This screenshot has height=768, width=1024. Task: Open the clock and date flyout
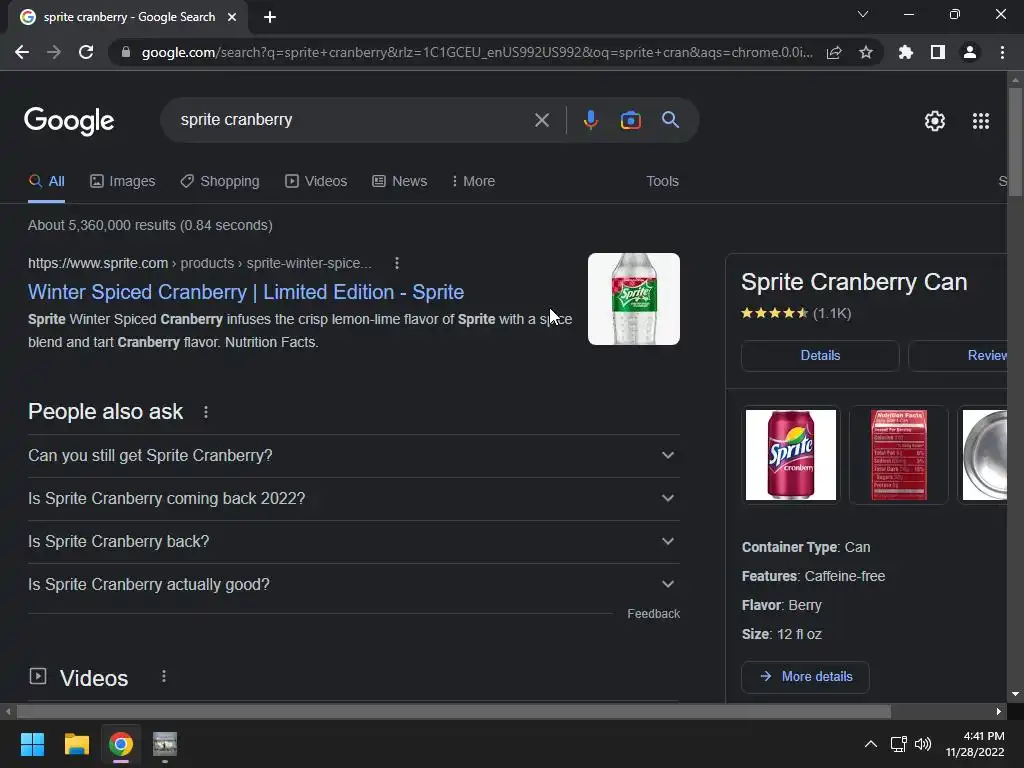tap(975, 744)
